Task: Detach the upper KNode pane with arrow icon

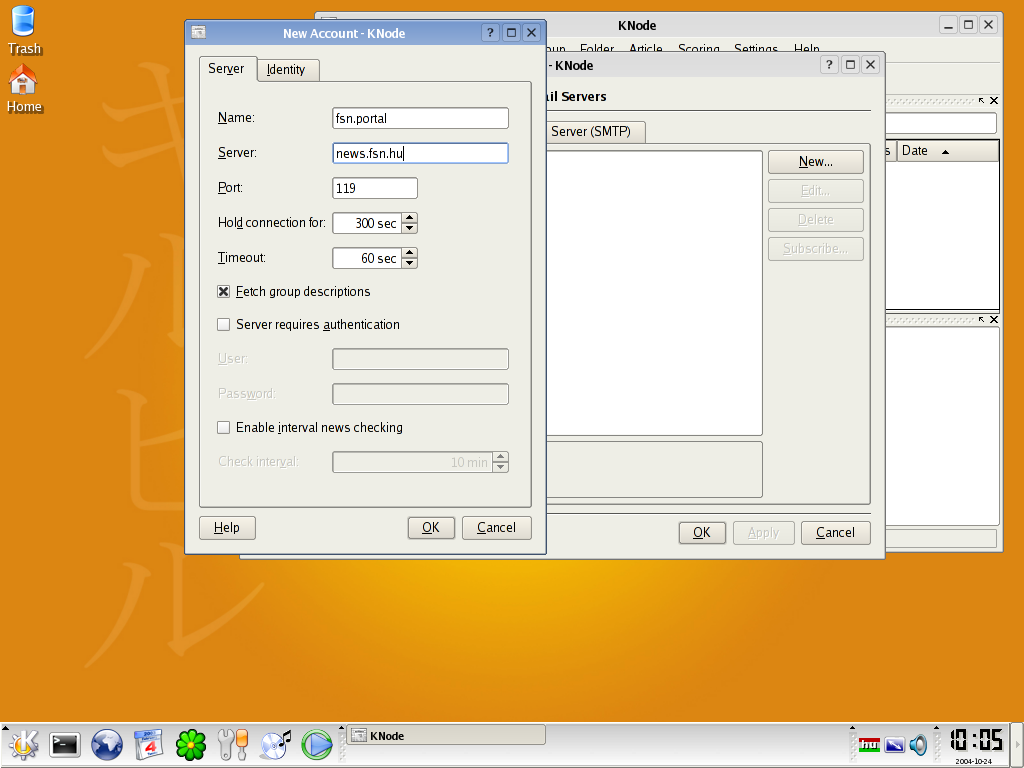Action: (x=982, y=101)
